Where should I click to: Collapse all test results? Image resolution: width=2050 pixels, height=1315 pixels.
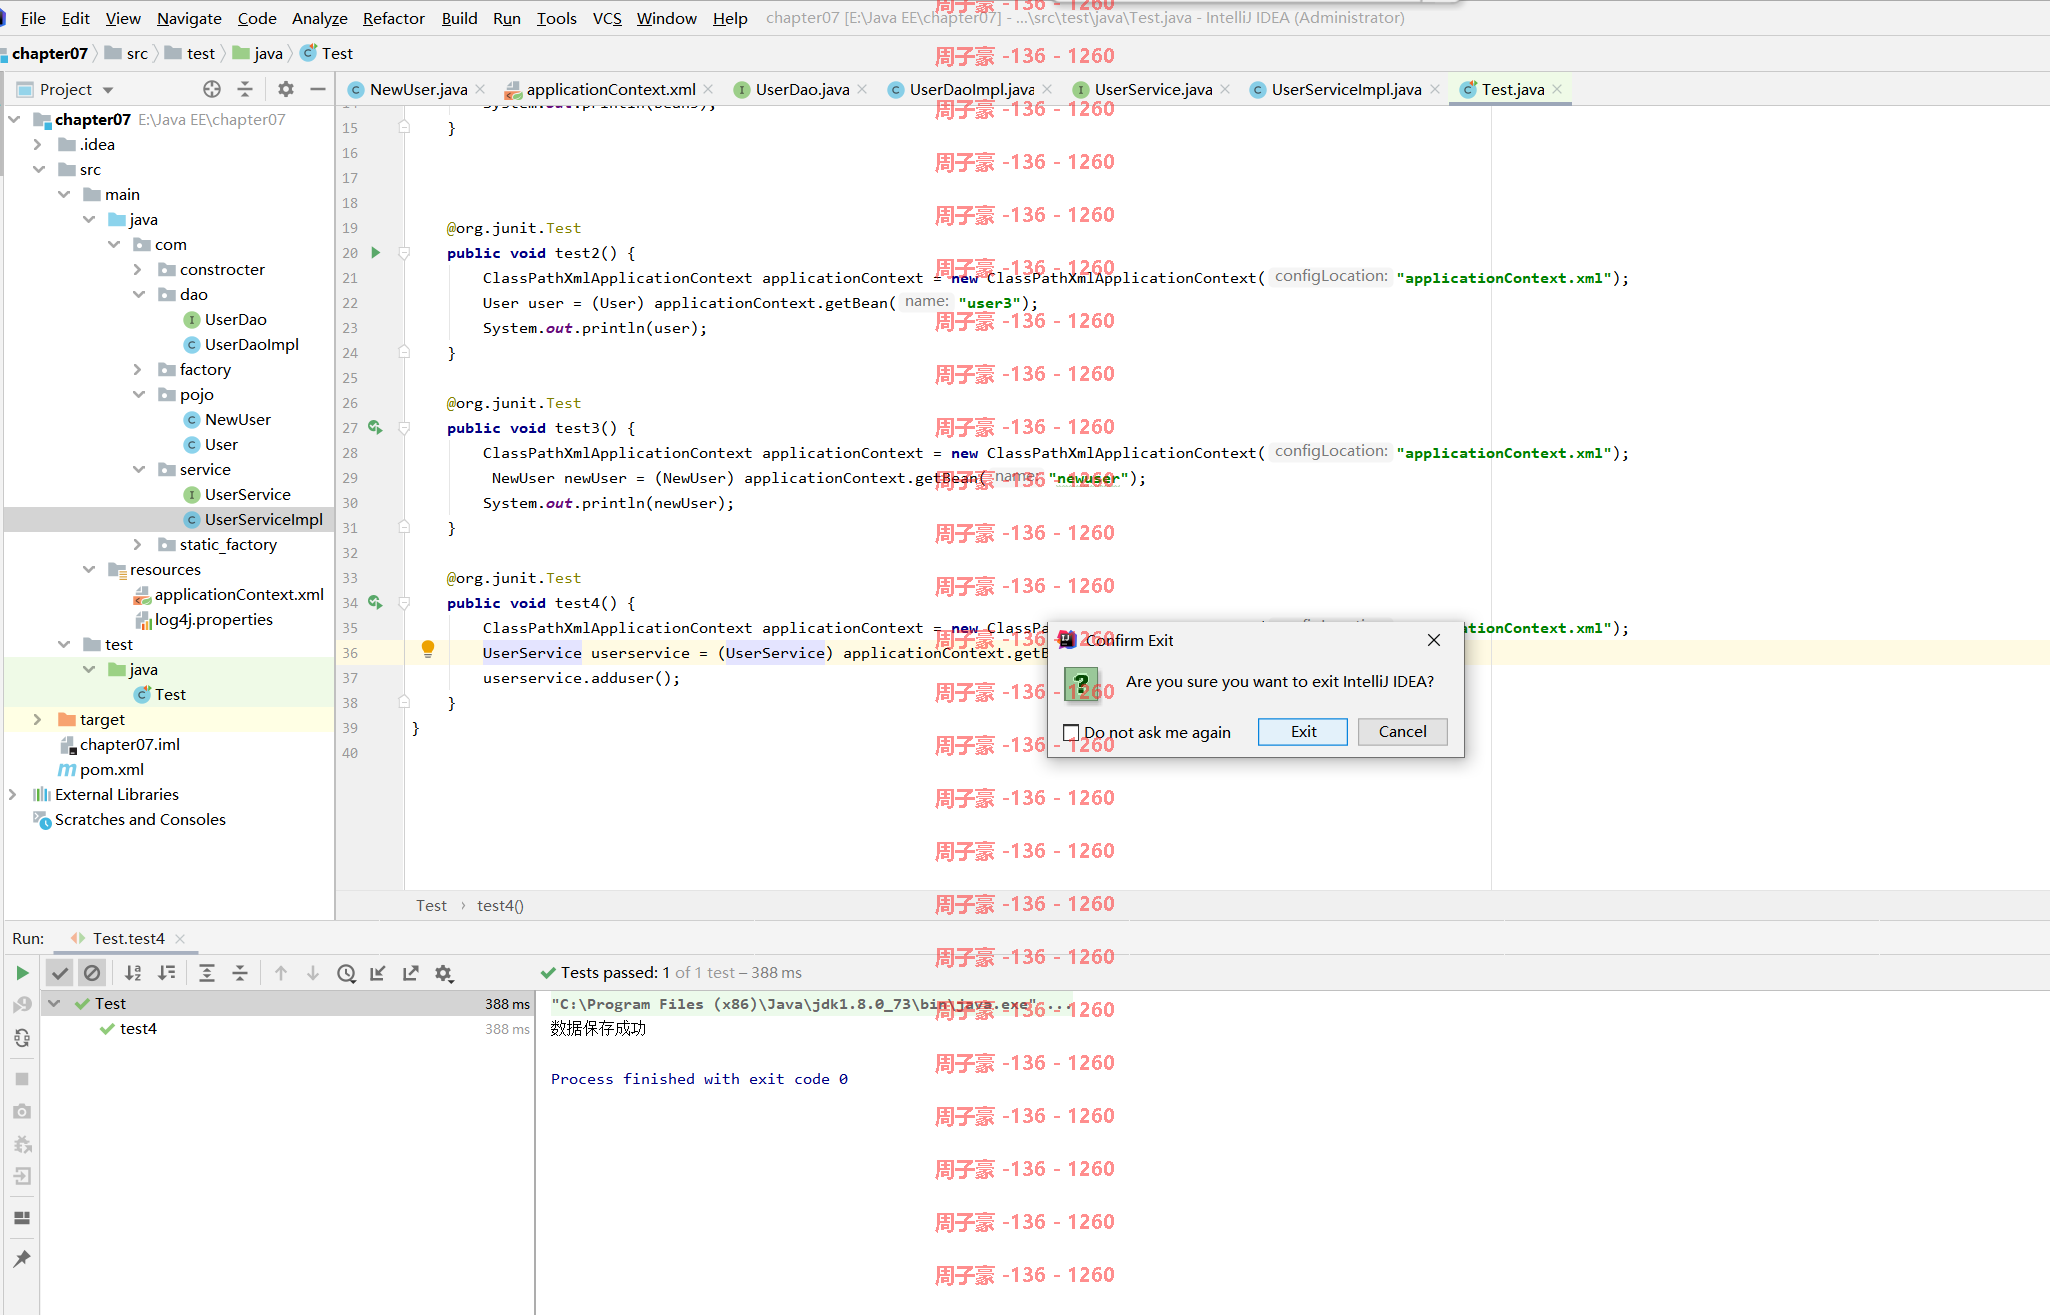pyautogui.click(x=240, y=973)
